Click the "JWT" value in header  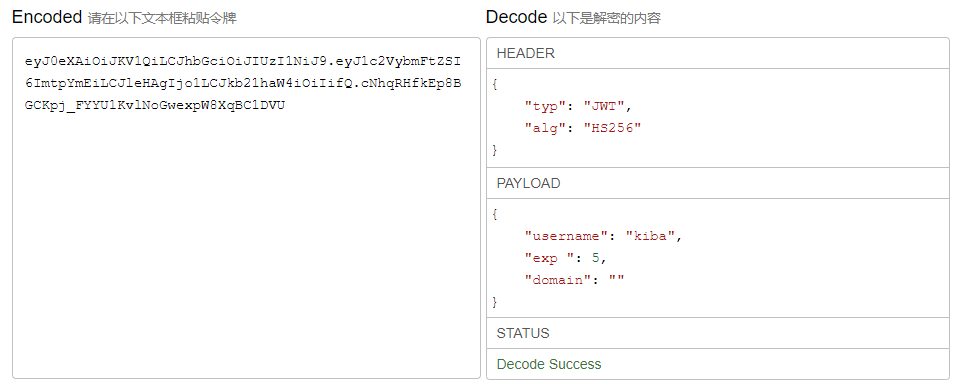[604, 107]
